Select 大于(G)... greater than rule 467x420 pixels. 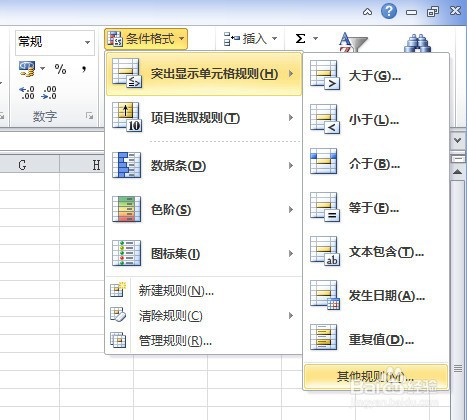(x=376, y=76)
